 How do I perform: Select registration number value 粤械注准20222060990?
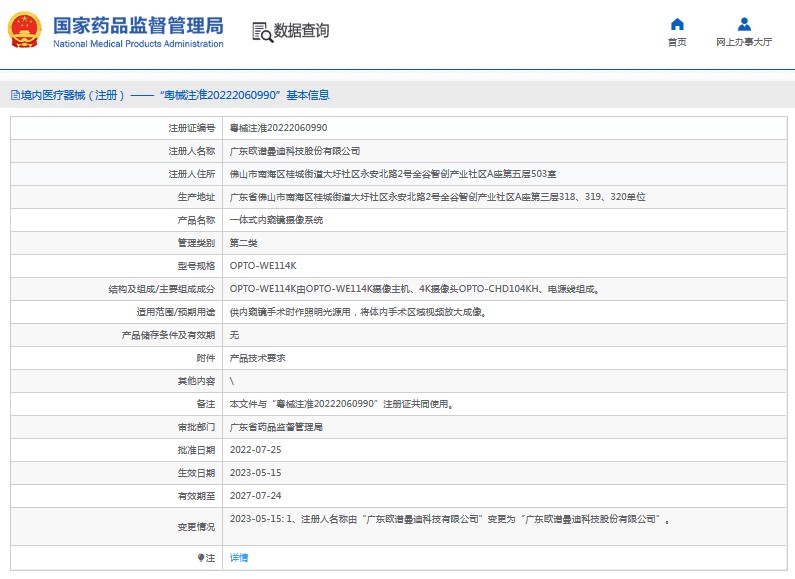(x=278, y=128)
